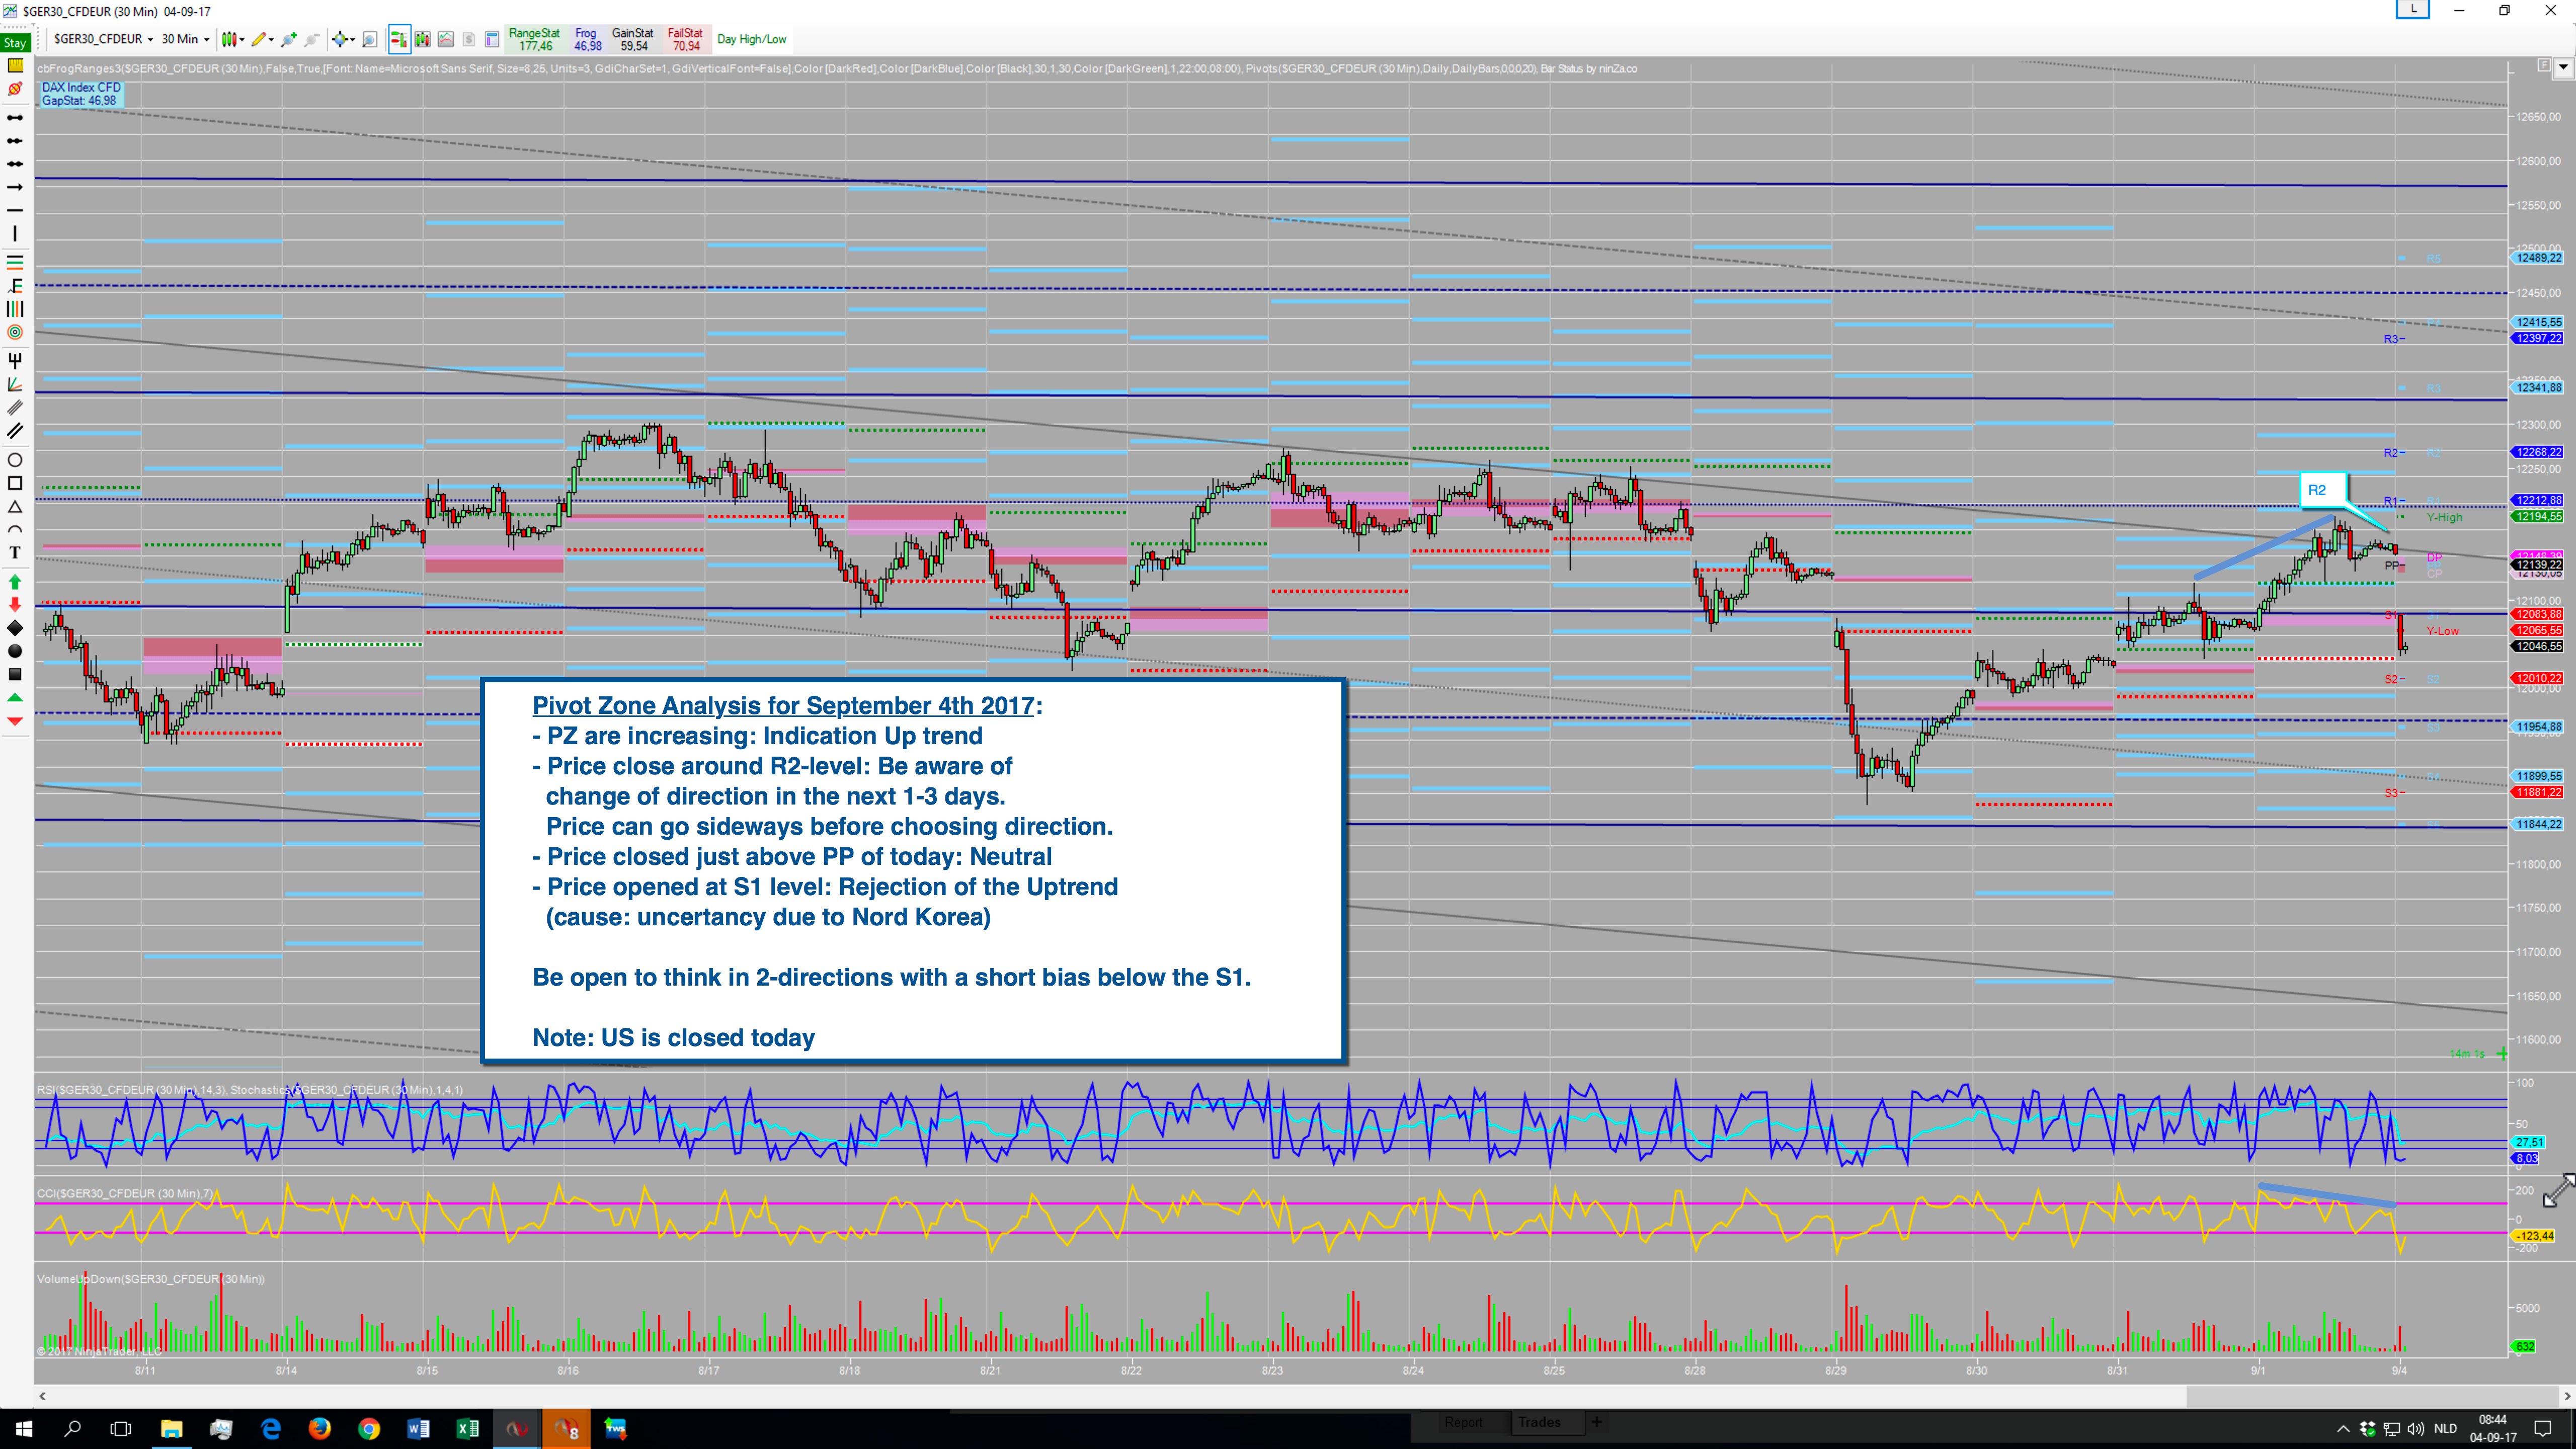Click the Day High/Low button

point(752,39)
